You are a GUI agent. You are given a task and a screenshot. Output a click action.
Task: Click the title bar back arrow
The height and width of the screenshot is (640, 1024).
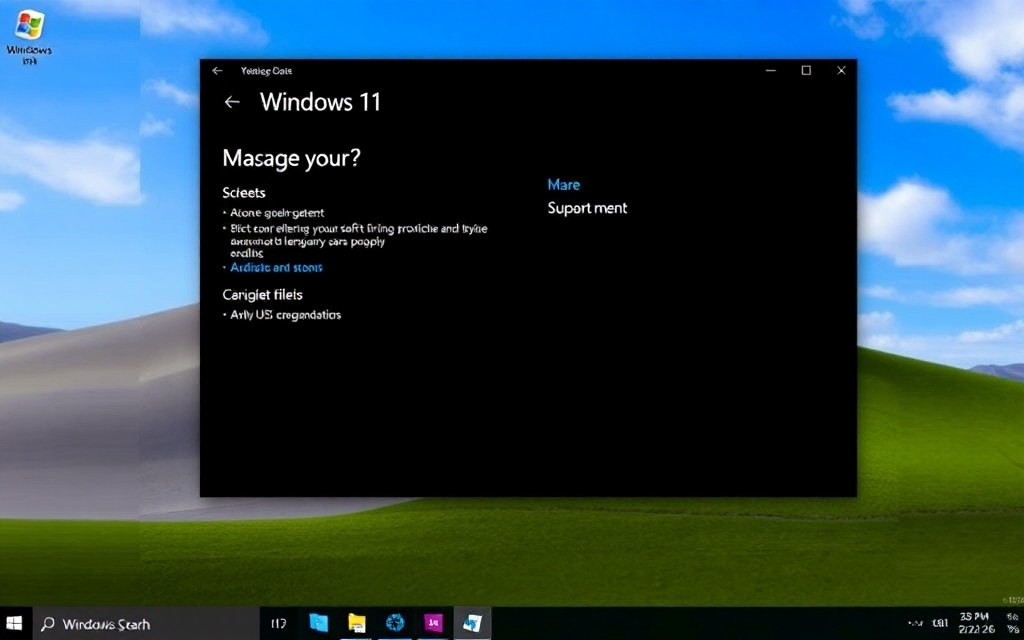pyautogui.click(x=217, y=71)
